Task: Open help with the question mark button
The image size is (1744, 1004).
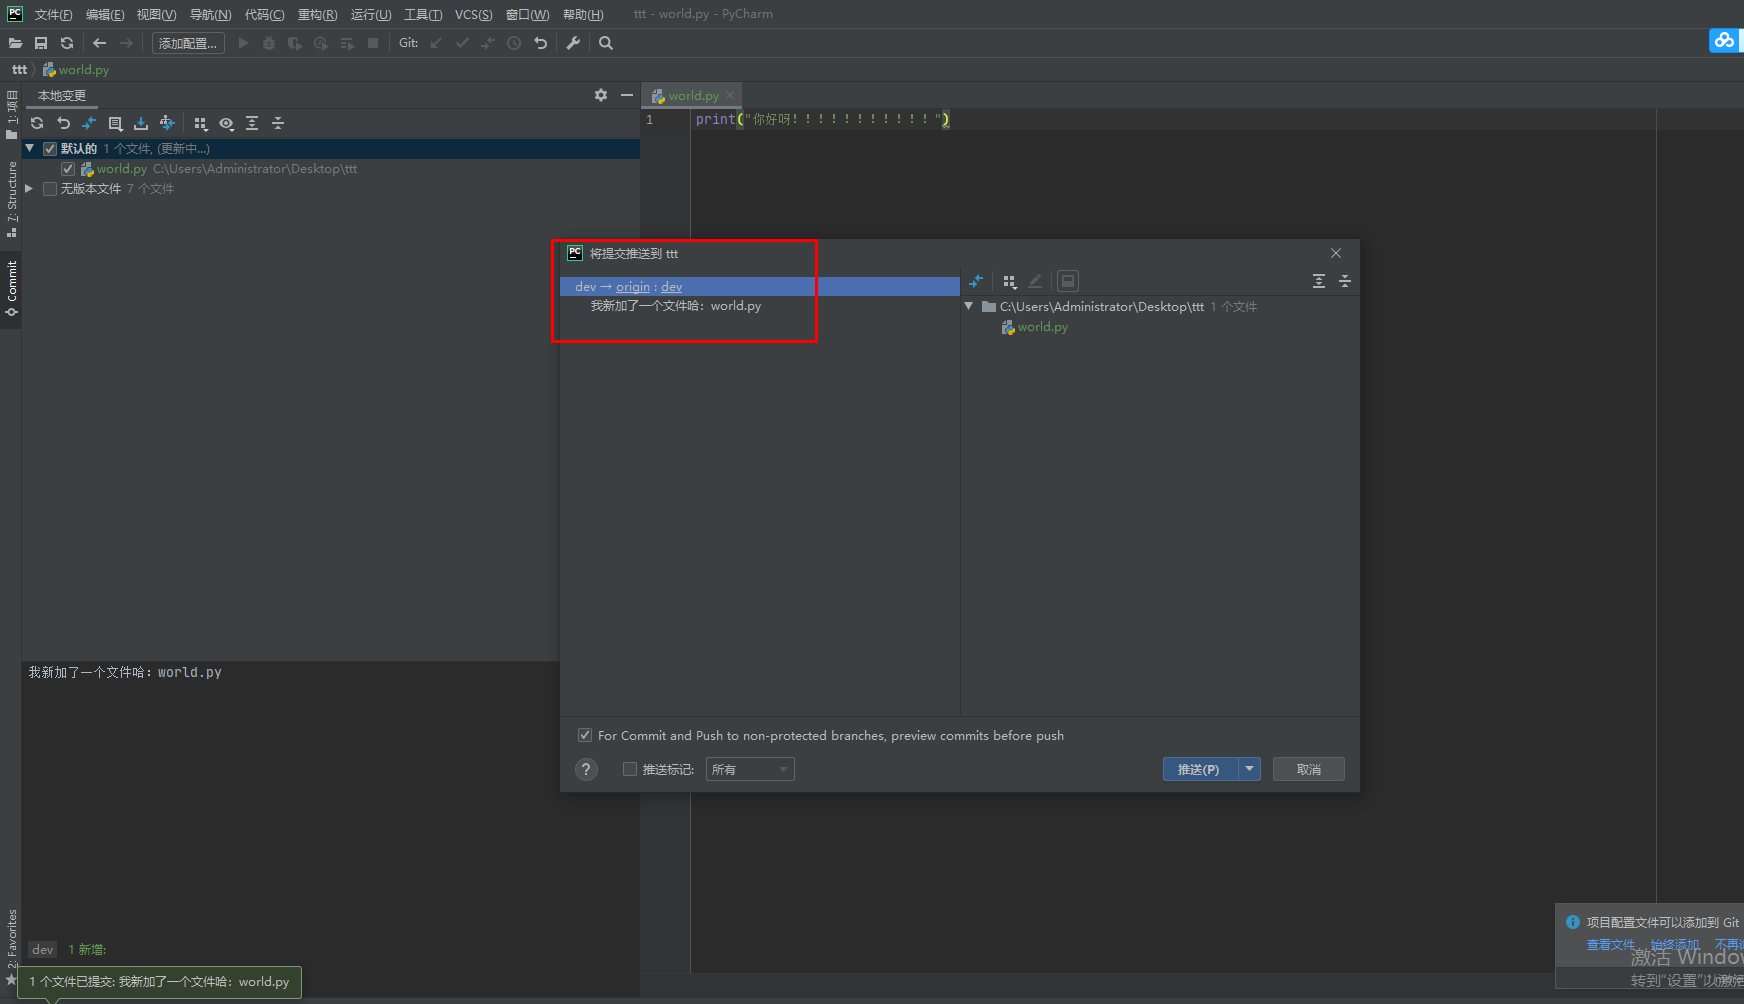Action: [587, 769]
